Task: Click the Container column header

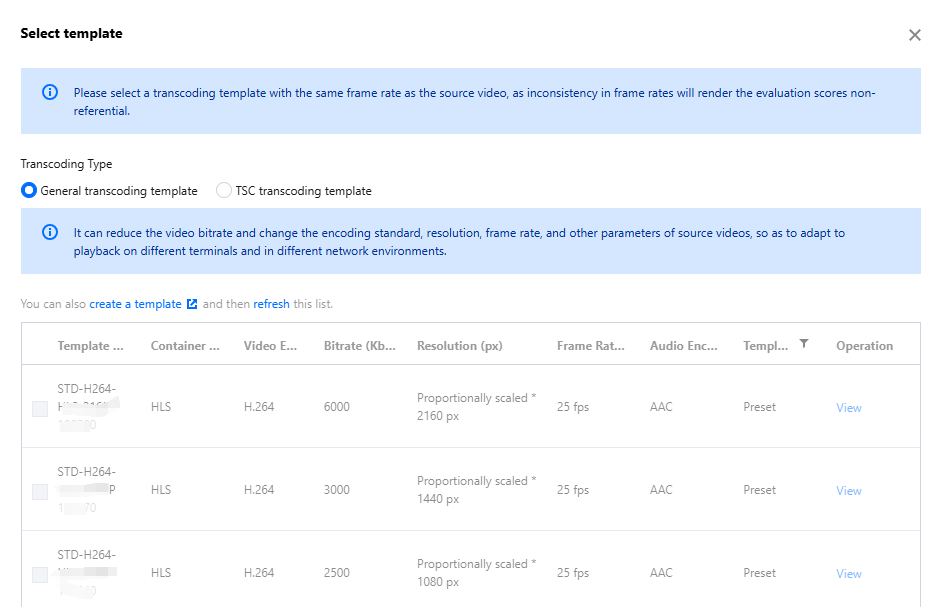Action: (185, 346)
